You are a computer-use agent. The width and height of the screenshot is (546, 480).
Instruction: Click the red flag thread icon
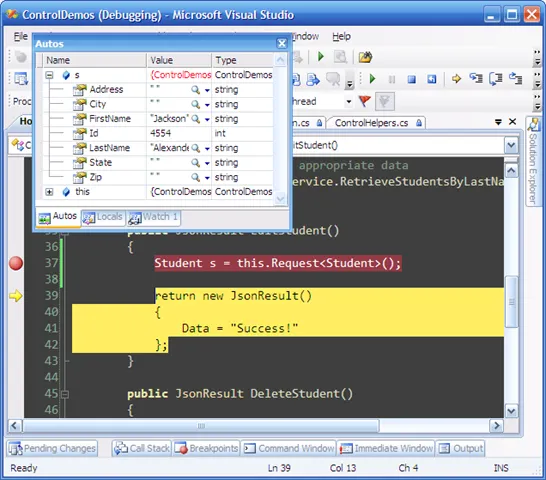pyautogui.click(x=365, y=101)
